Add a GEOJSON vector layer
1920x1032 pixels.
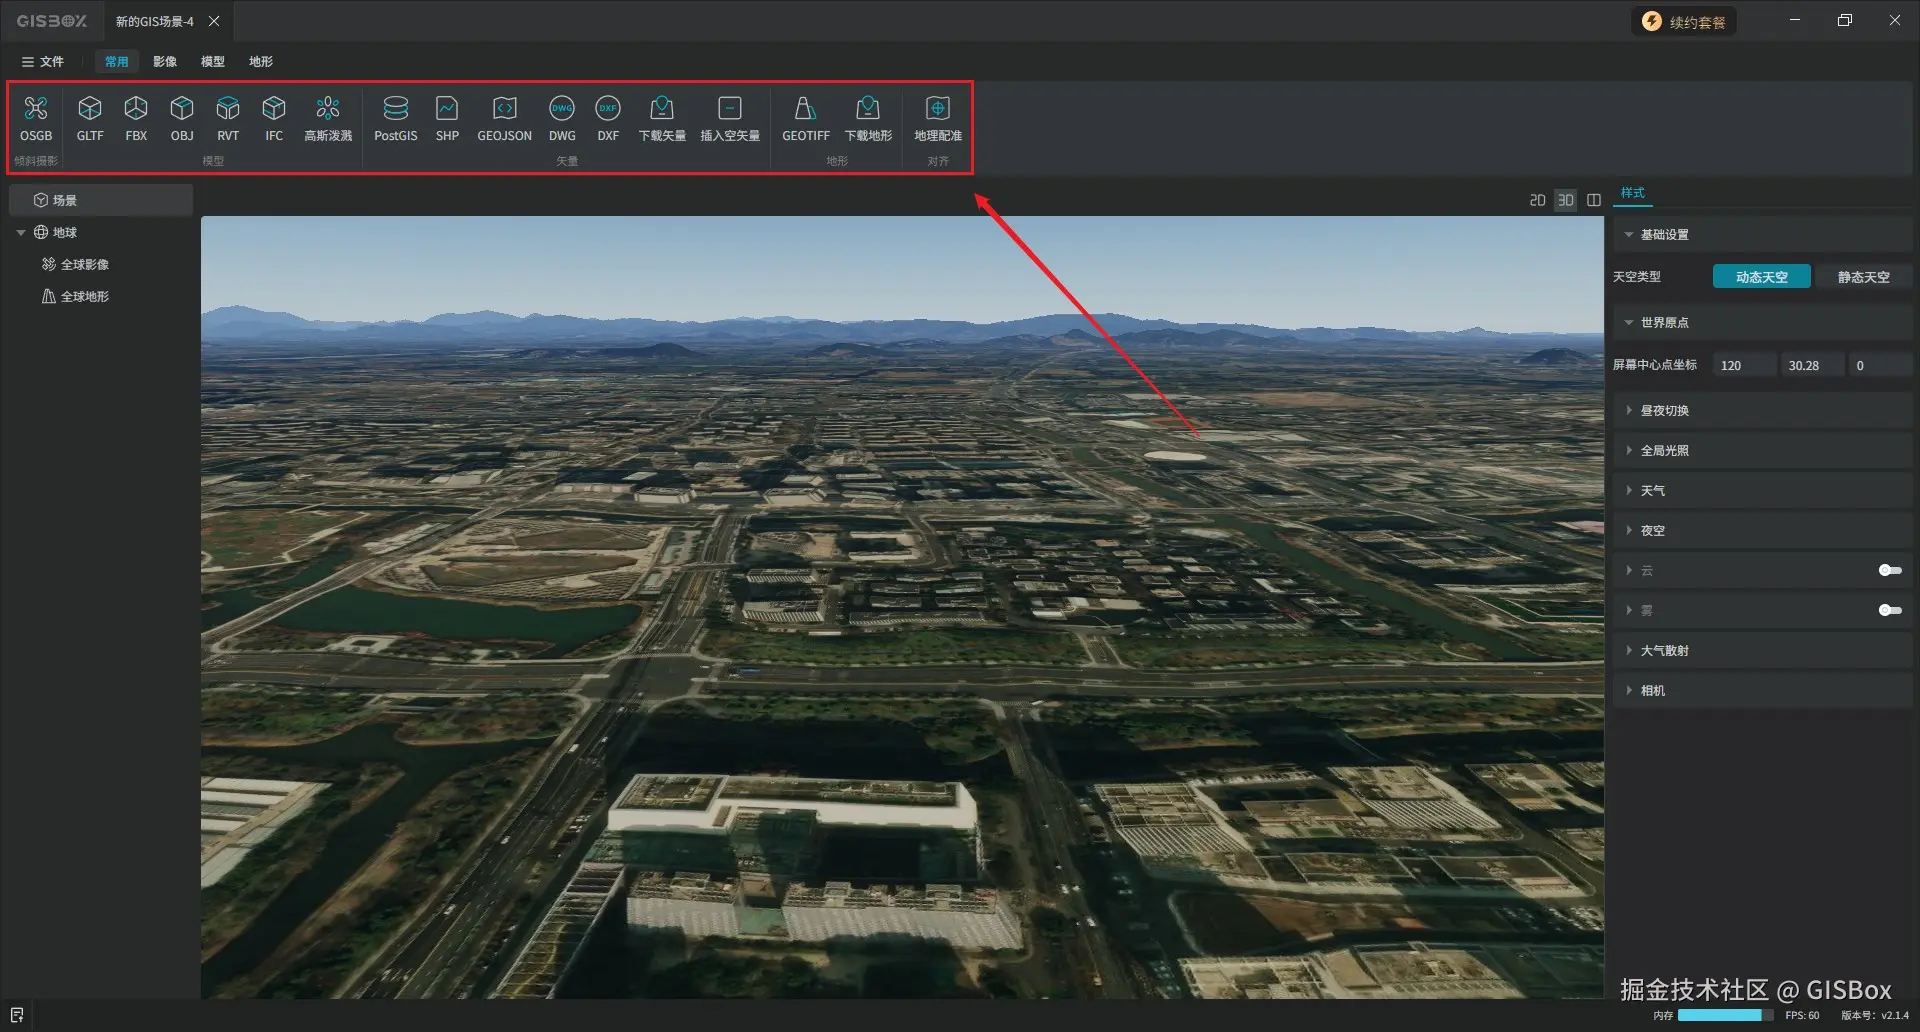tap(505, 118)
